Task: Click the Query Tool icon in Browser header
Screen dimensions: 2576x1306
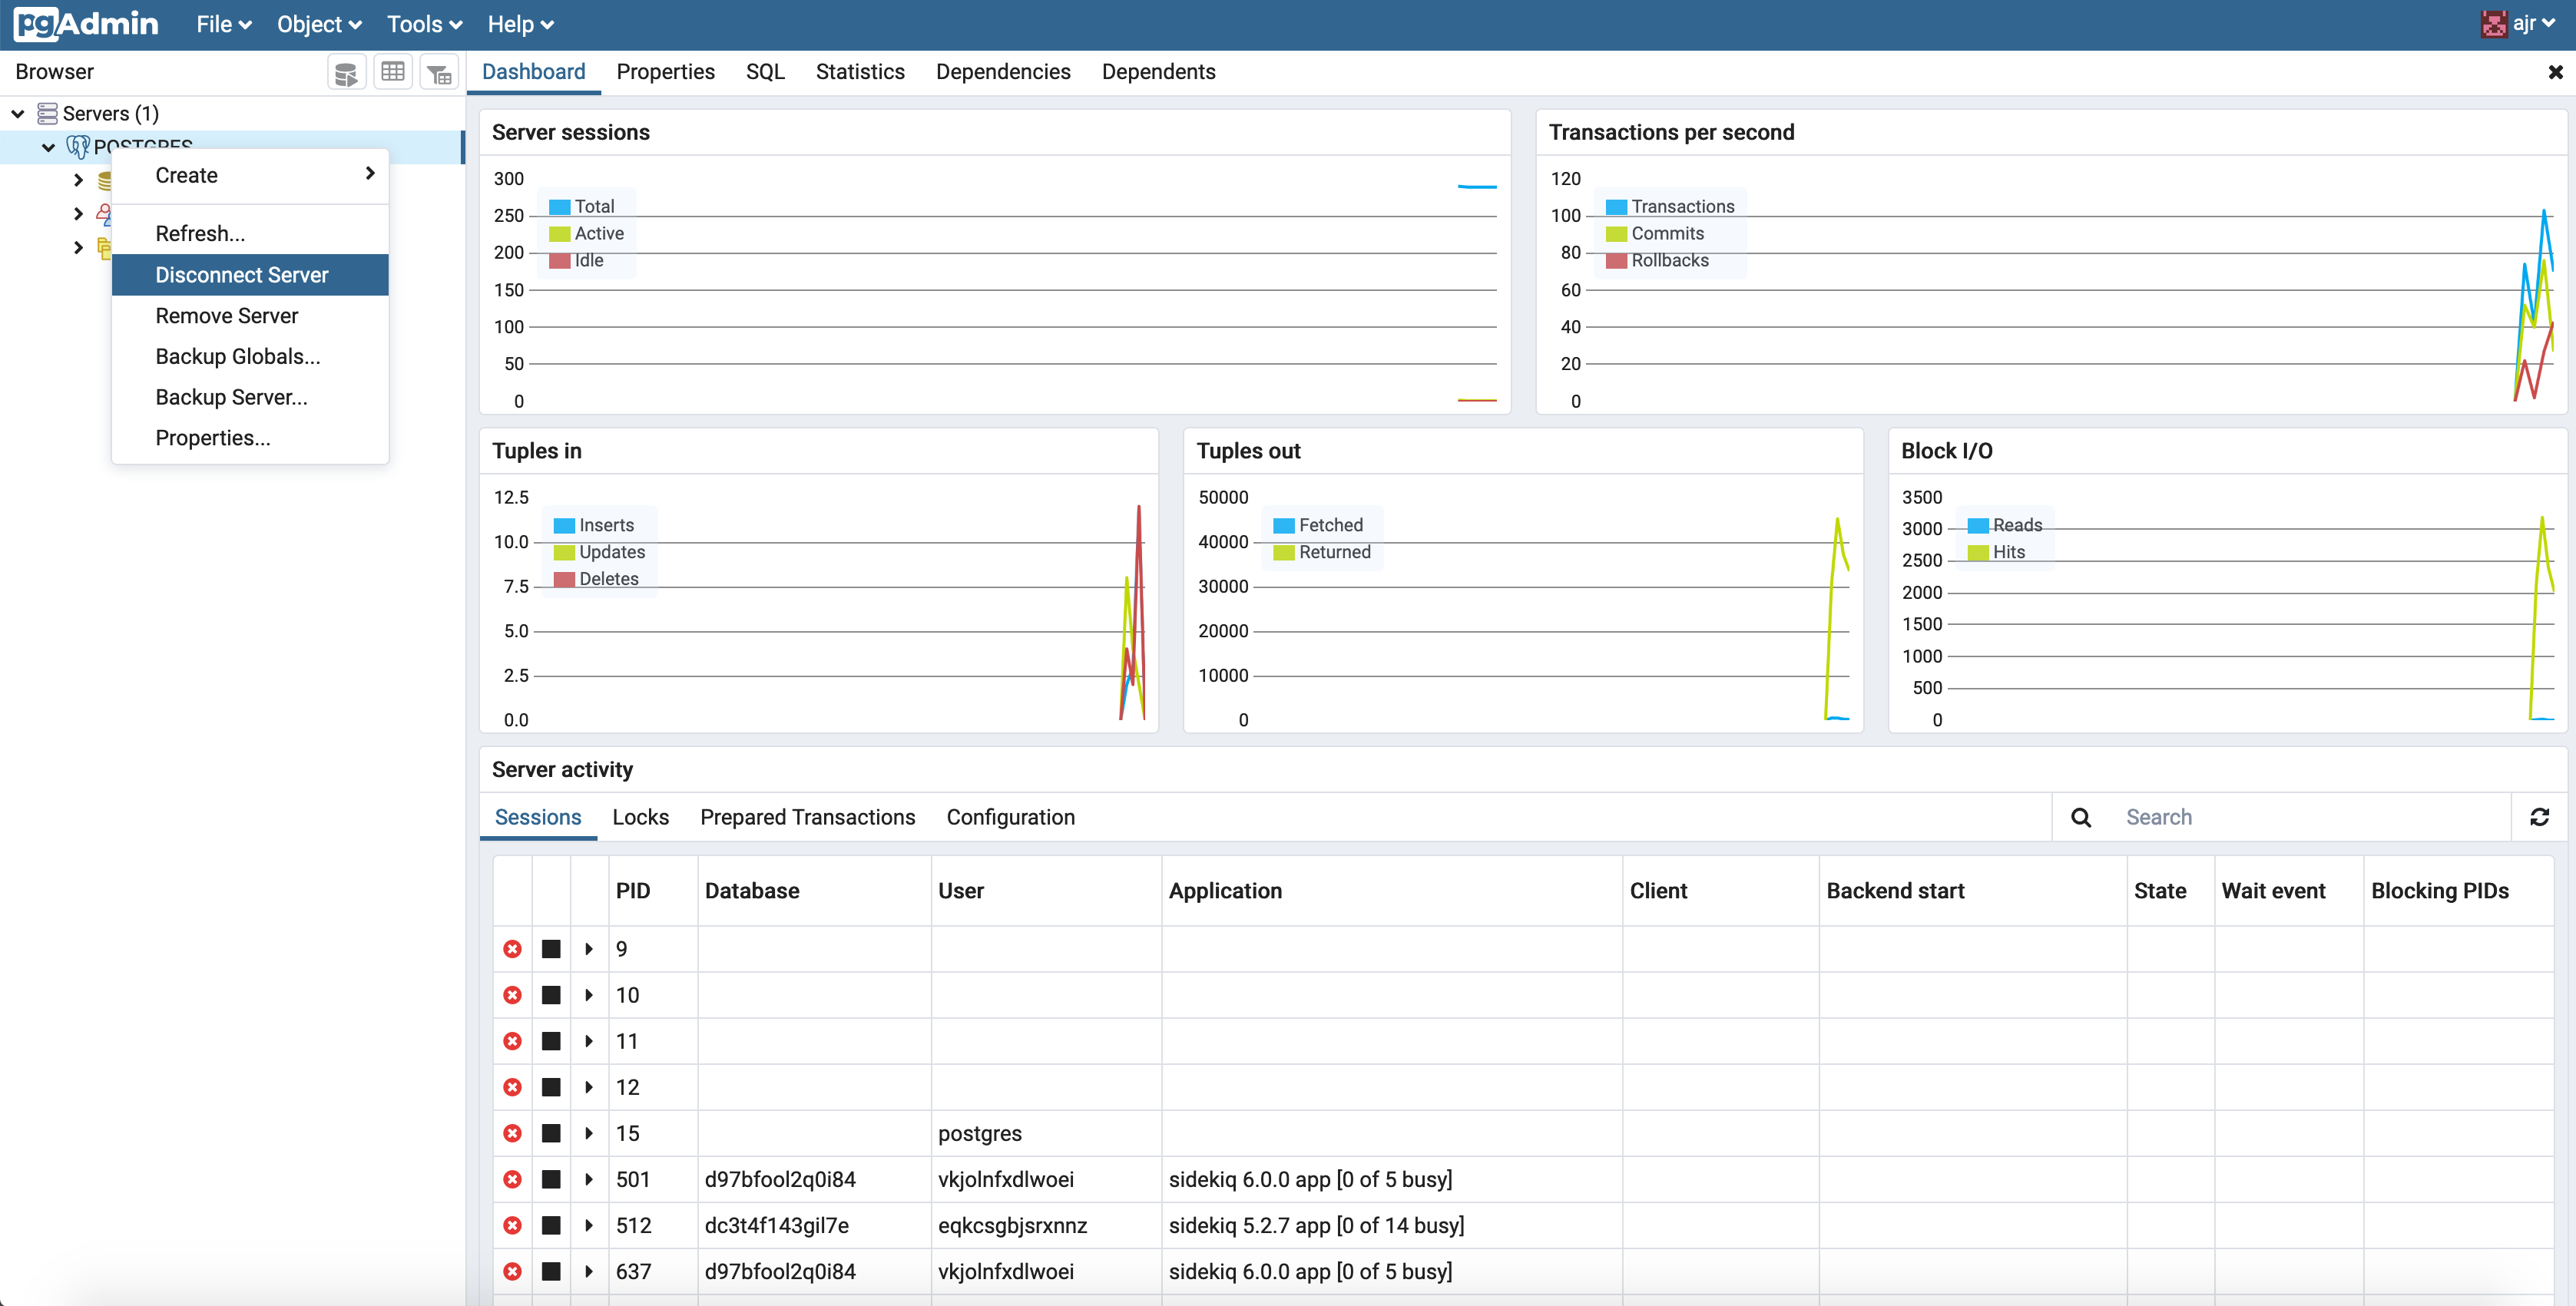Action: 346,73
